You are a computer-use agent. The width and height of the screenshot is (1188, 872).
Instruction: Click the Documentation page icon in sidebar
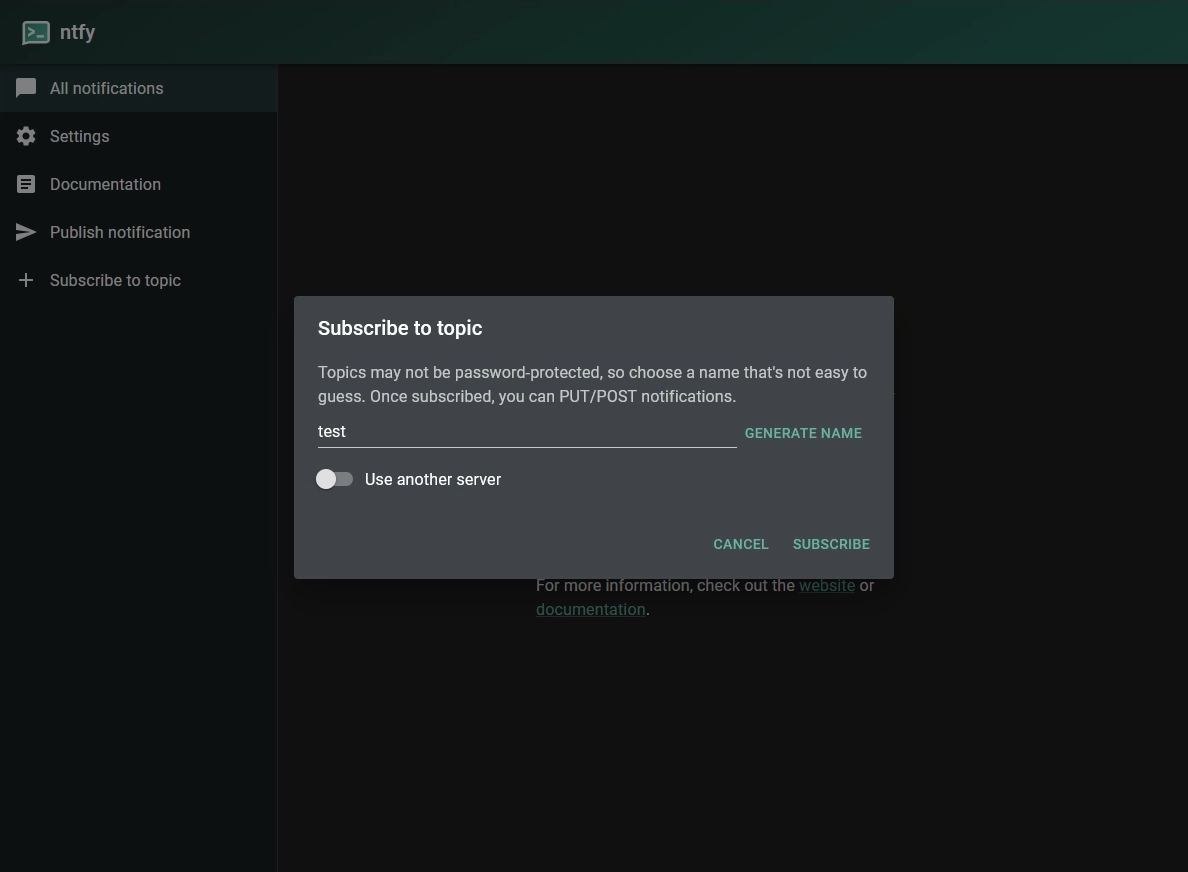tap(26, 184)
